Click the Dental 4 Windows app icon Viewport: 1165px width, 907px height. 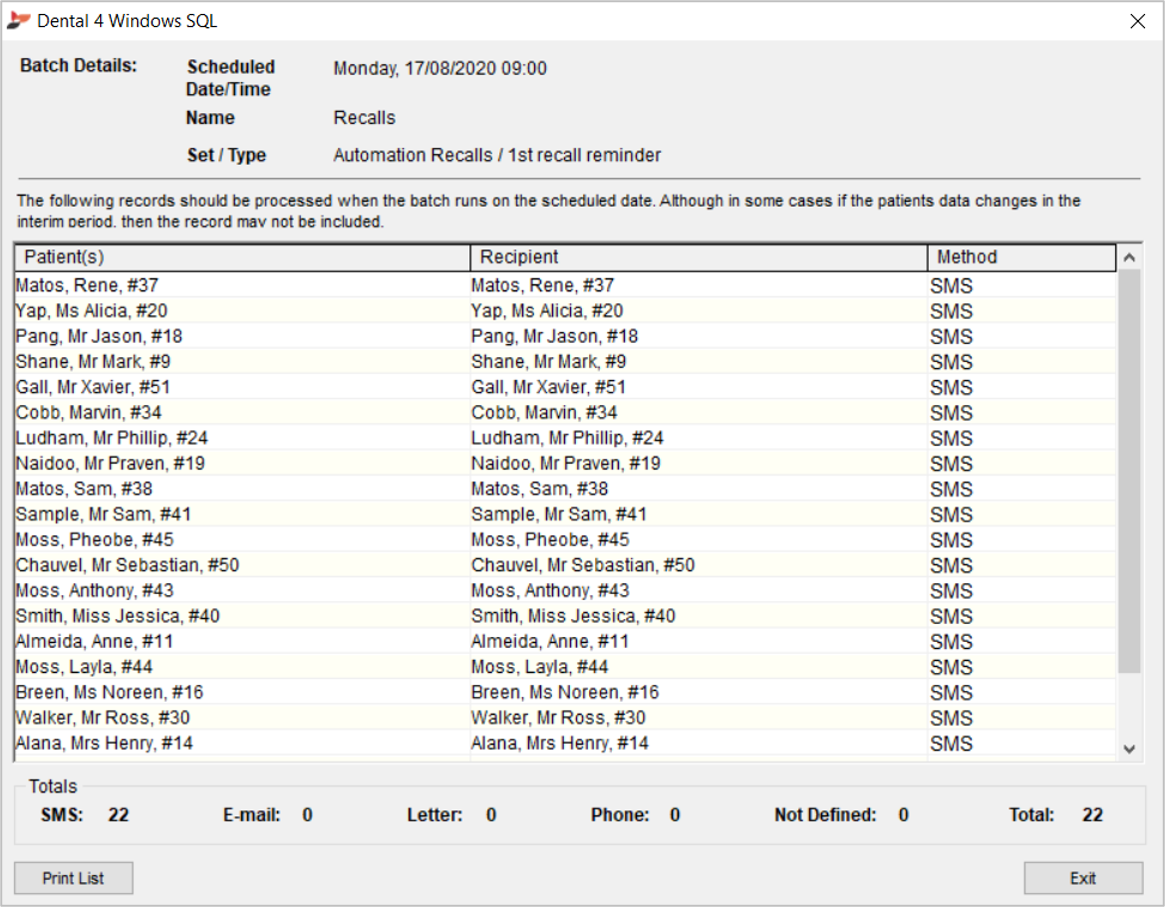tap(18, 21)
